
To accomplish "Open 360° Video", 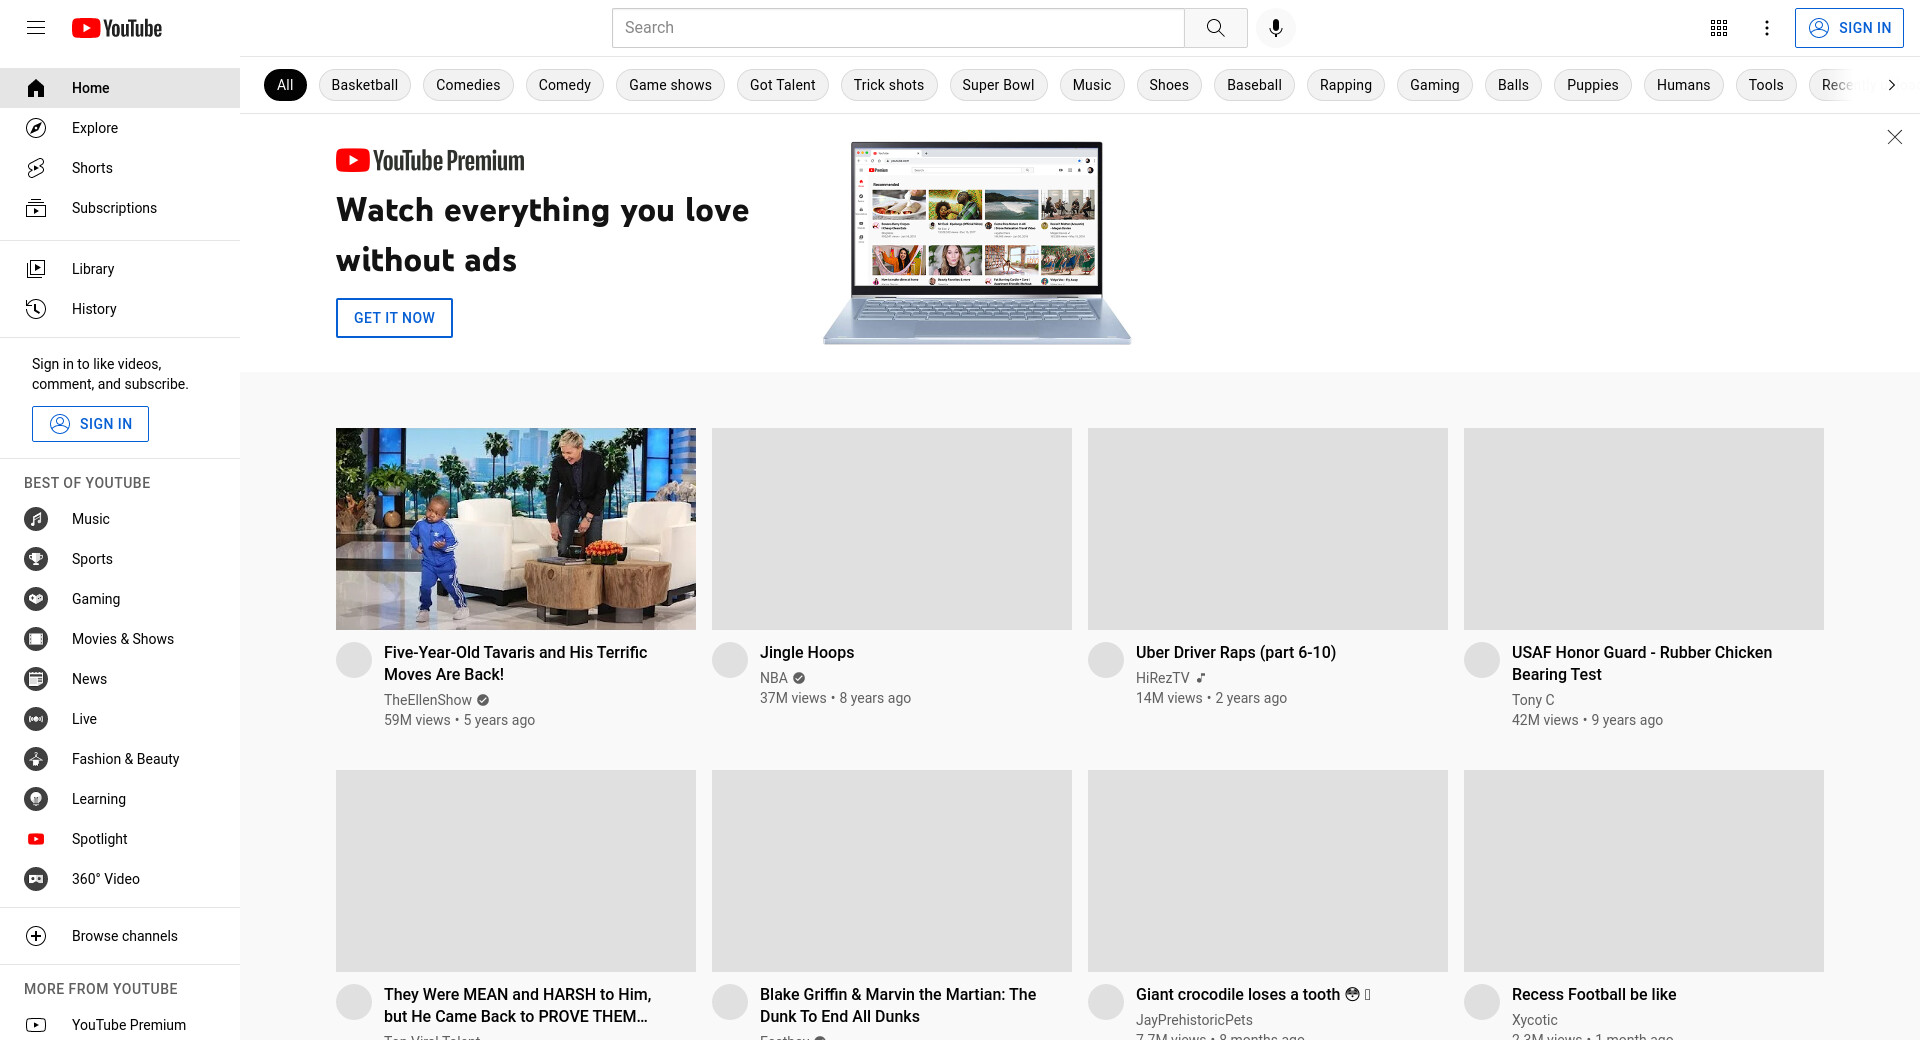I will [x=120, y=879].
